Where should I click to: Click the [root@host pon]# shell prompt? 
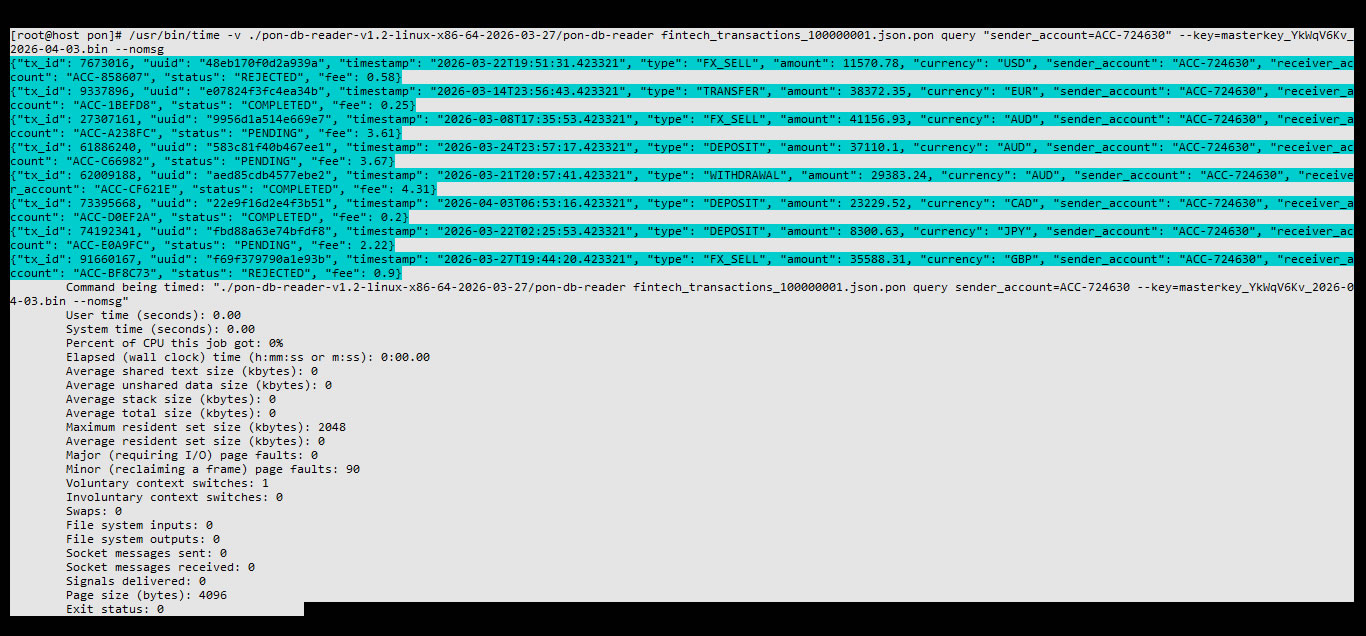[66, 35]
